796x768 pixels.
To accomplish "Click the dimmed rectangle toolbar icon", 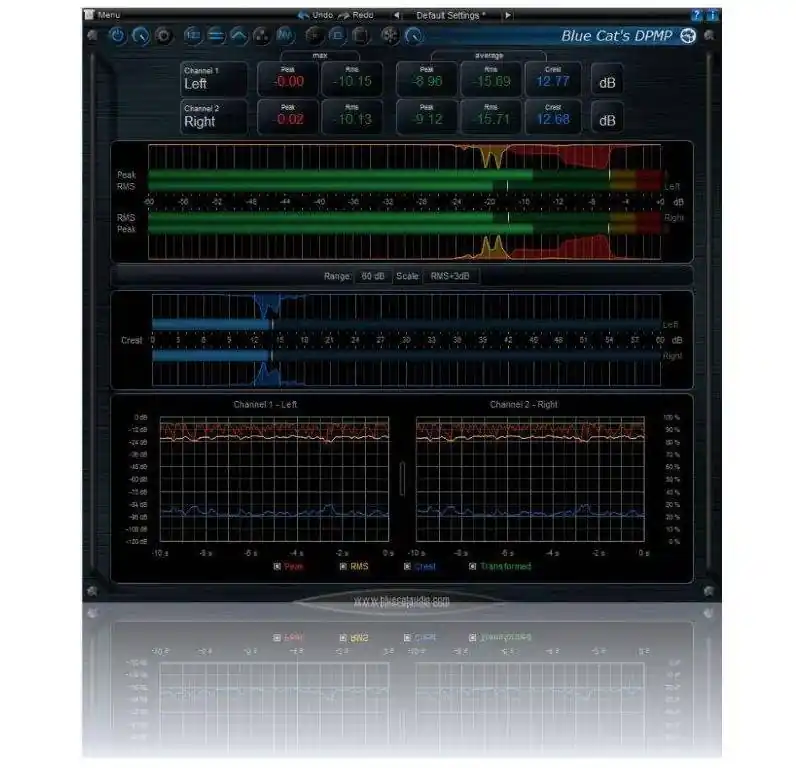I will (x=337, y=36).
